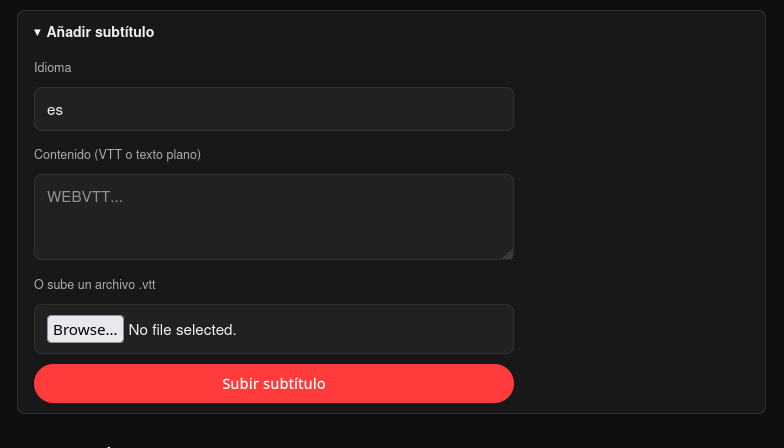Click the bottom area of the Contenido text area
Viewport: 784px width, 448px height.
274,248
